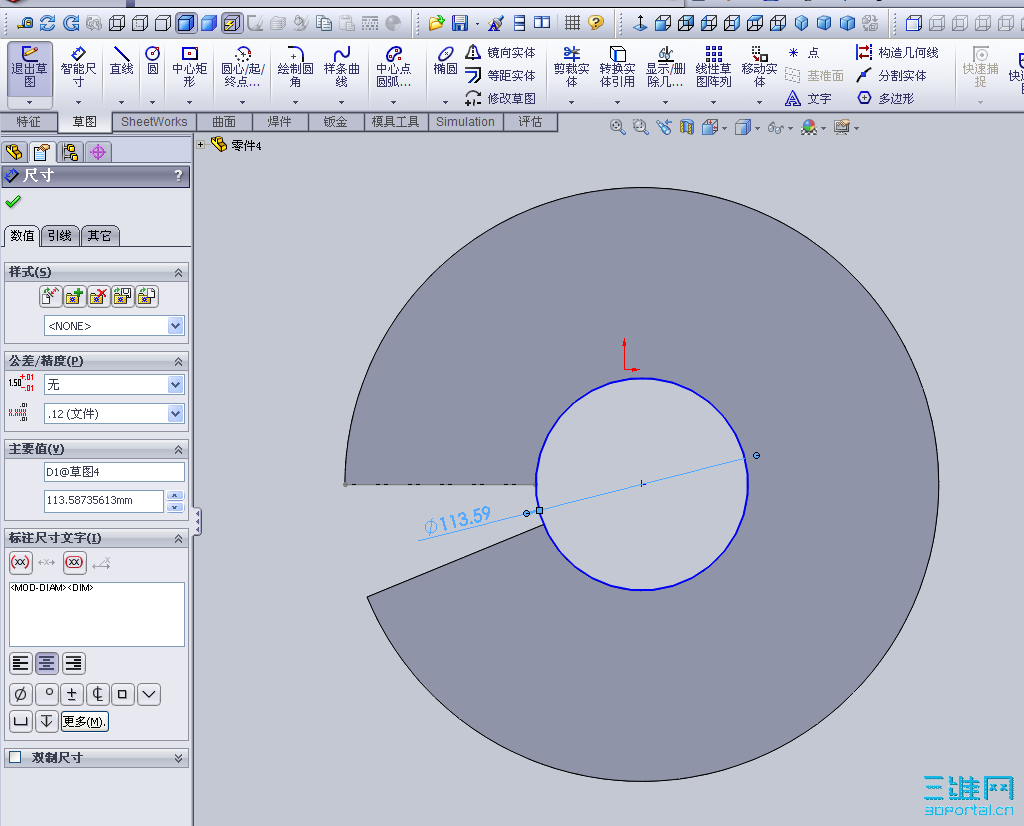Click the green checkmark to accept dimension

click(13, 203)
